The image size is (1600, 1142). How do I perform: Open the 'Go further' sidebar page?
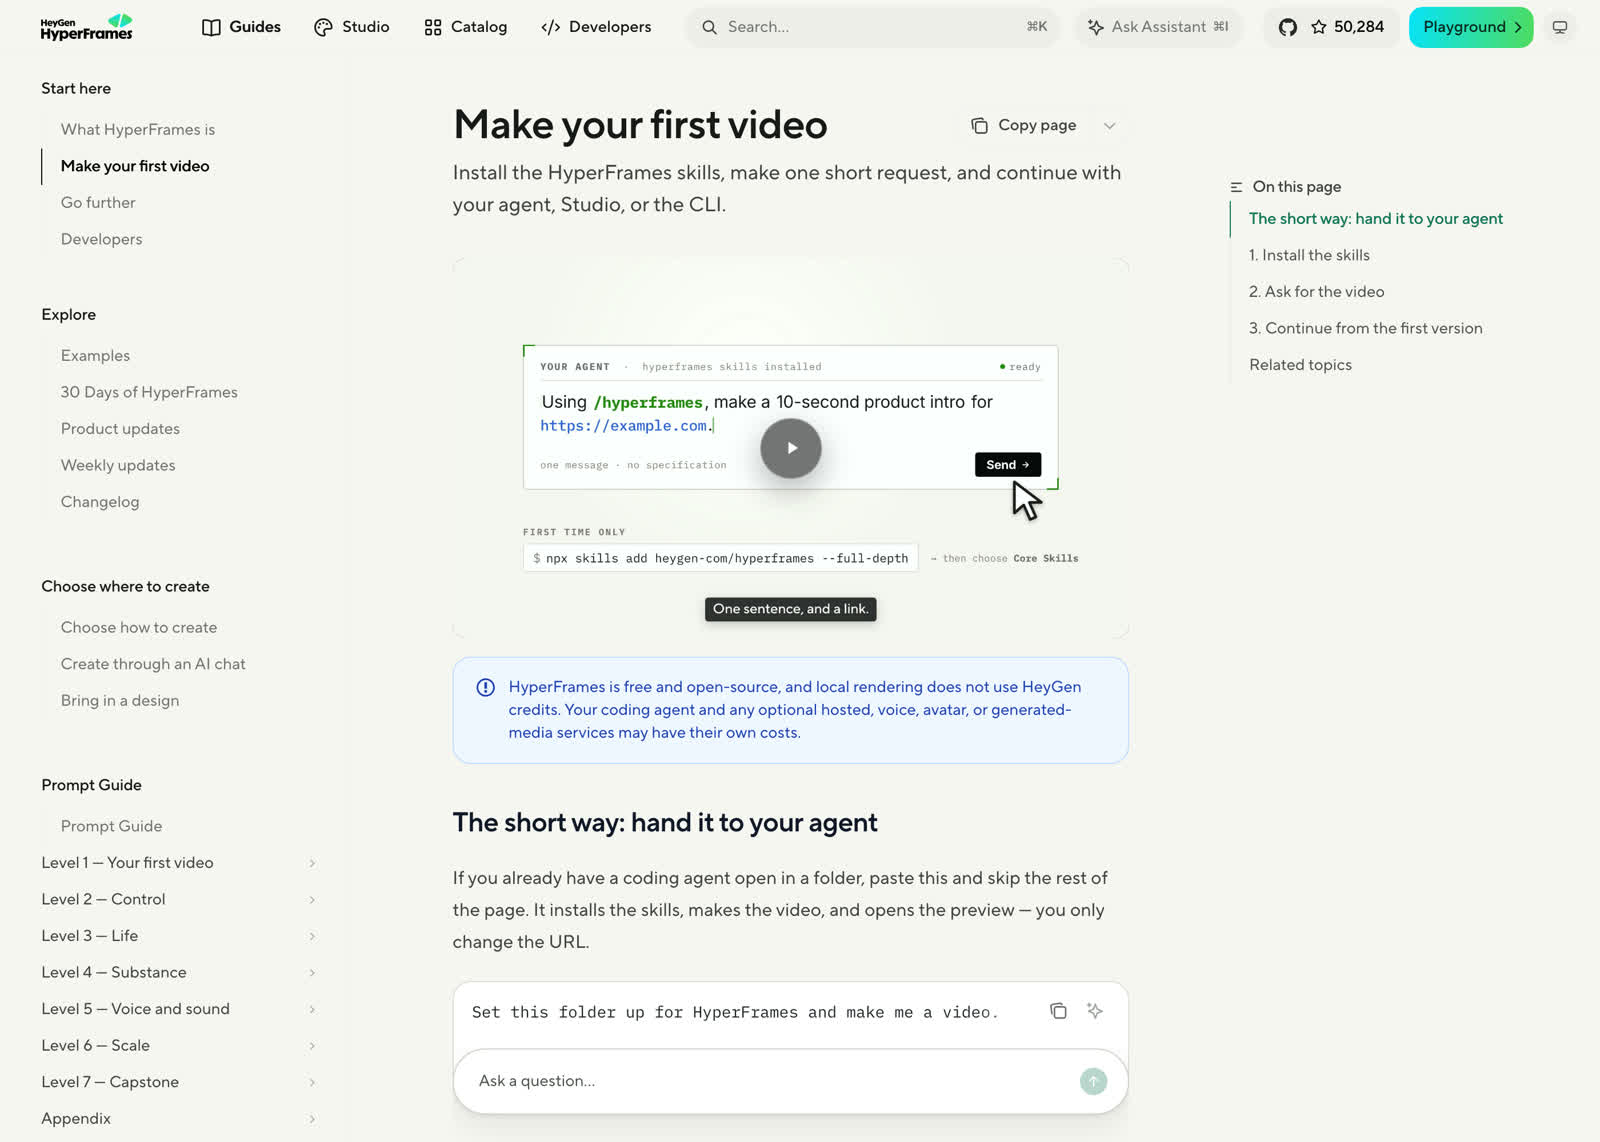coord(98,202)
